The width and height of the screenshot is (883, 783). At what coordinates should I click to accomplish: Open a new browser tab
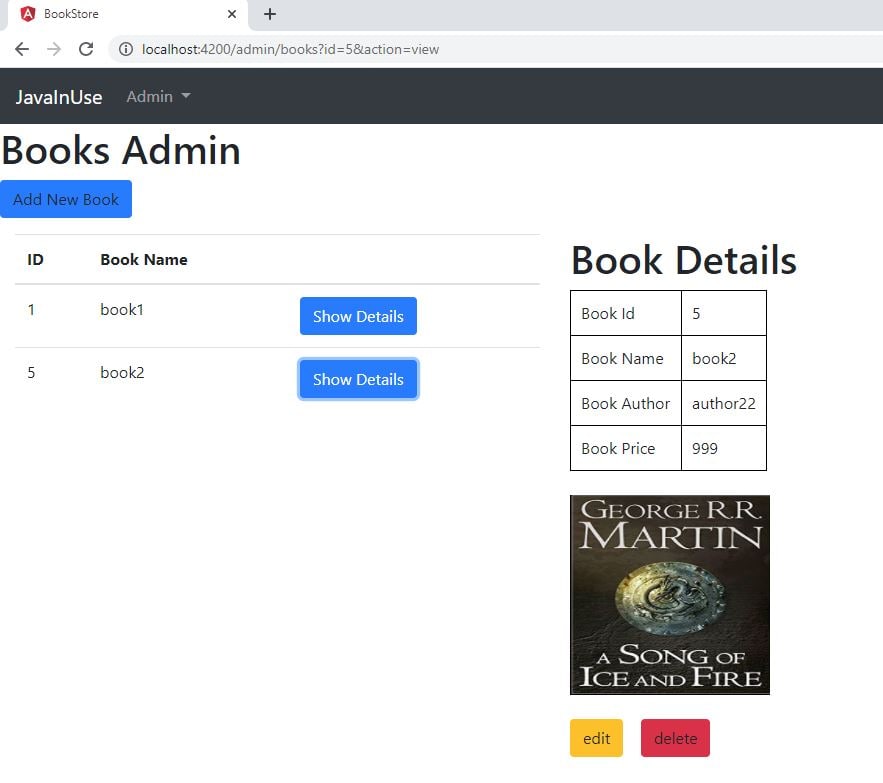[x=270, y=14]
